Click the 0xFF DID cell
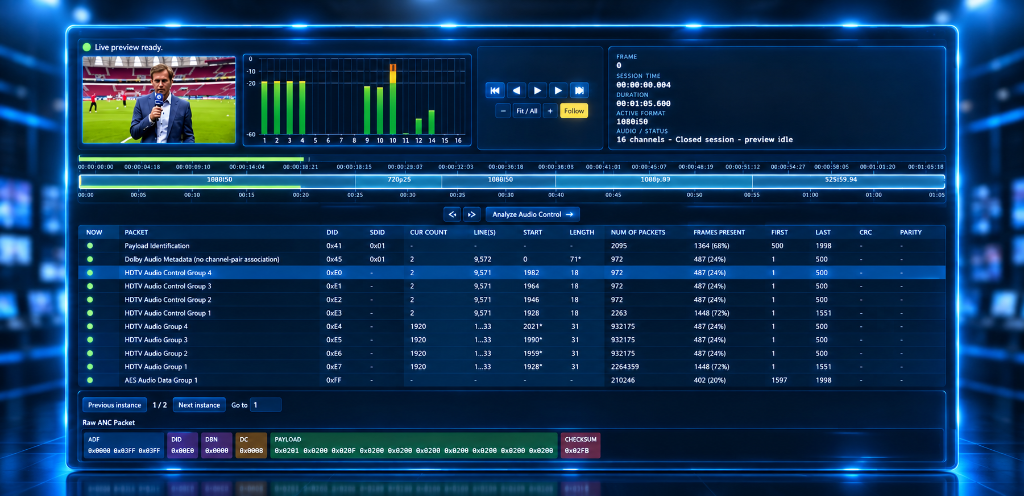Screen dimensions: 1024x496 coord(333,380)
